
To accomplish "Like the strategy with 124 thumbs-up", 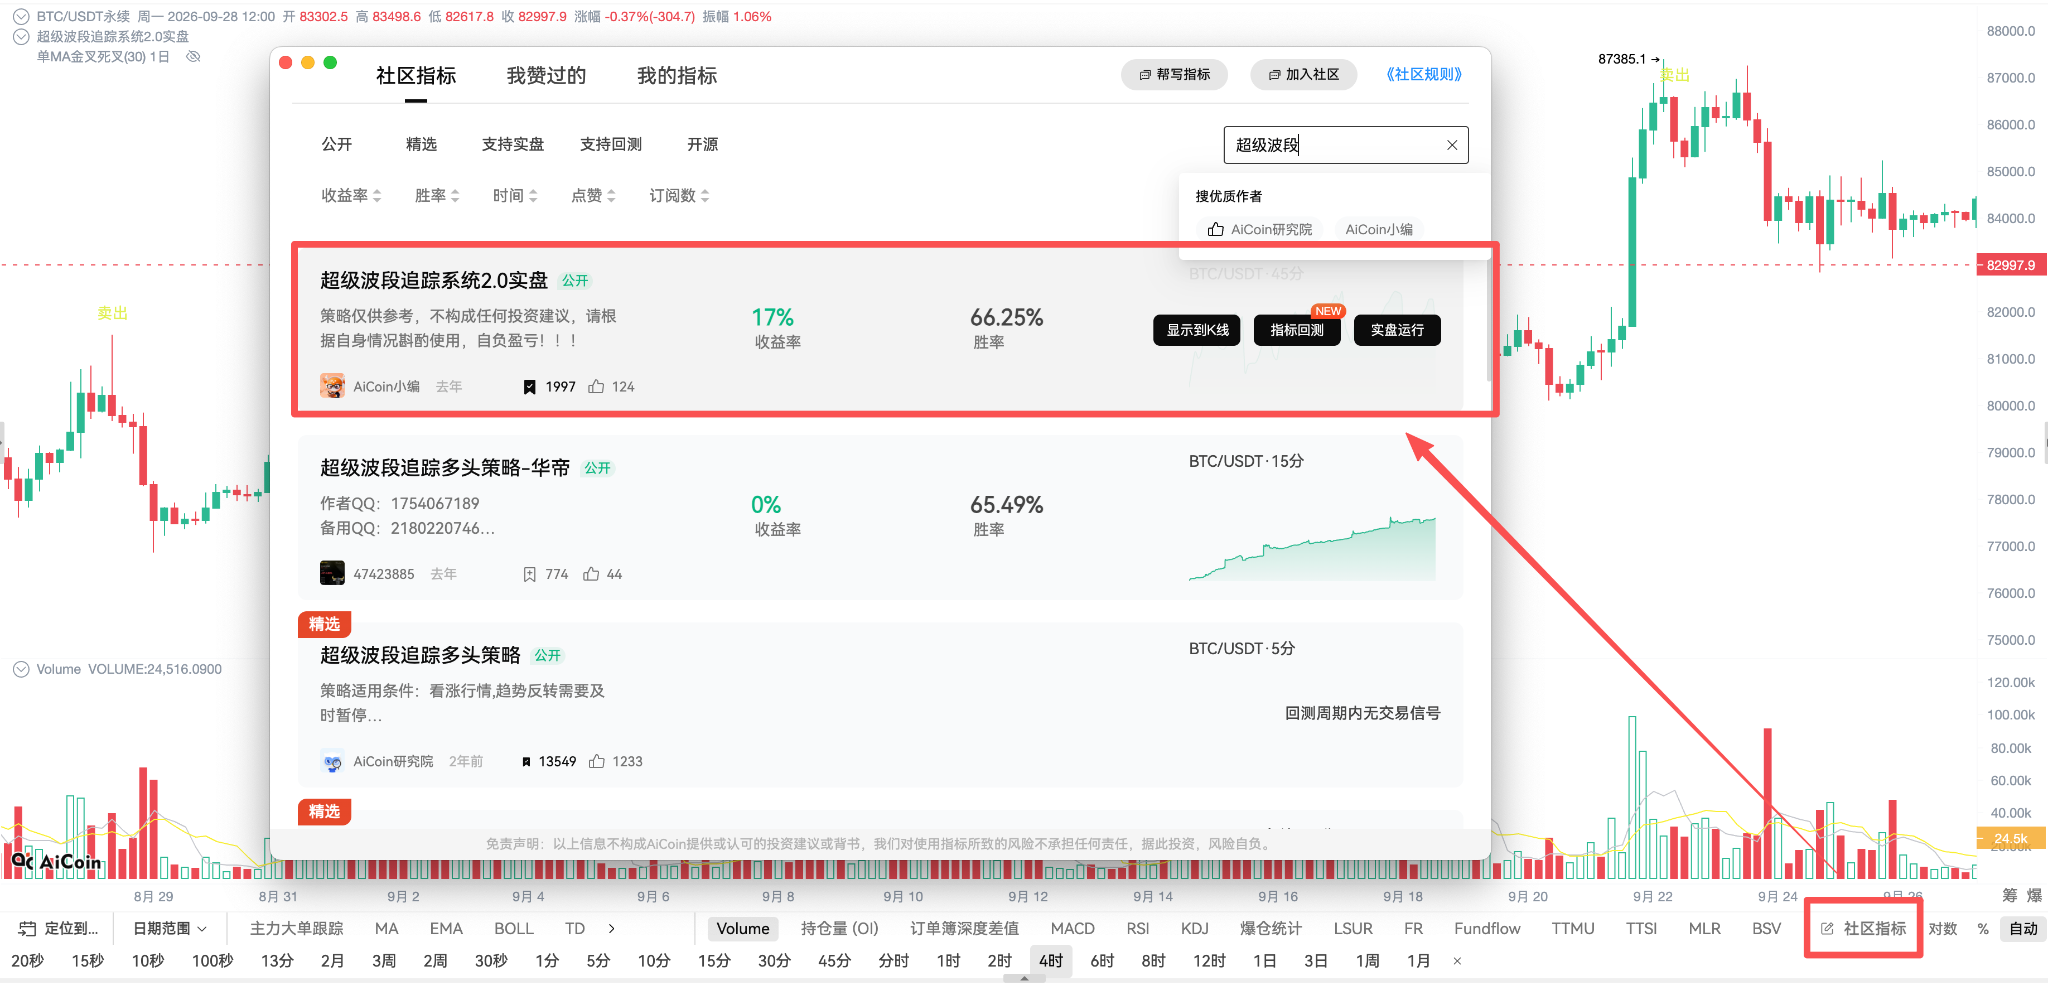I will pyautogui.click(x=596, y=386).
